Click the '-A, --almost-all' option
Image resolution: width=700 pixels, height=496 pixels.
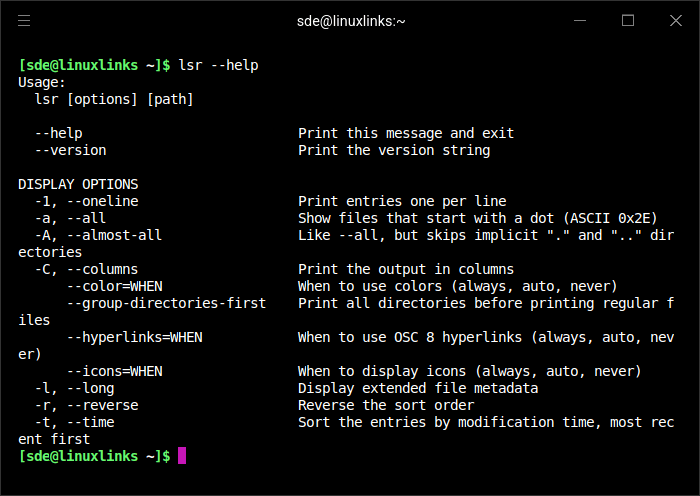click(x=98, y=235)
